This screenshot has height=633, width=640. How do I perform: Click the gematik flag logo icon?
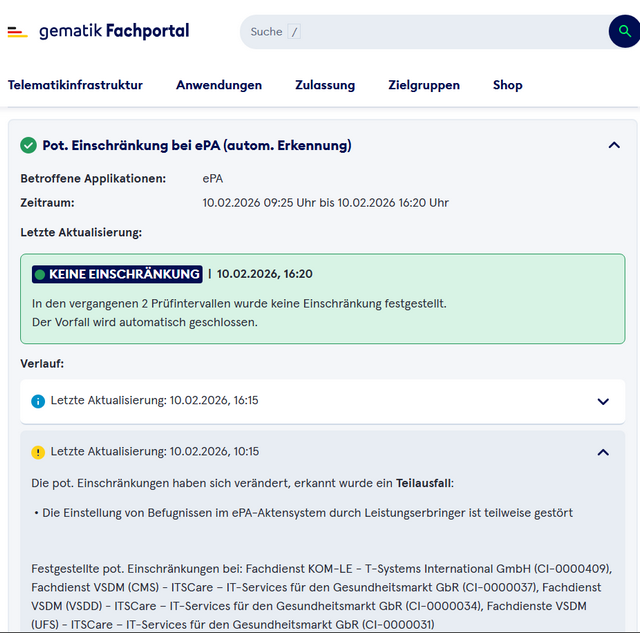(x=17, y=32)
